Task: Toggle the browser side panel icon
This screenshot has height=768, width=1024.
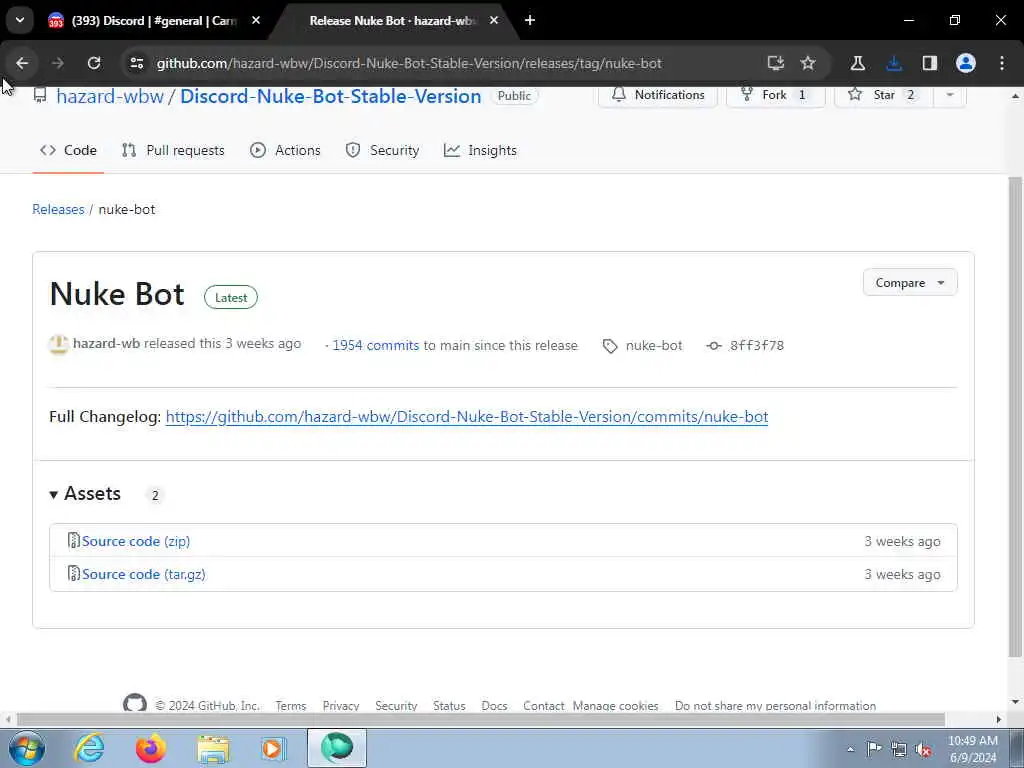Action: pyautogui.click(x=929, y=63)
